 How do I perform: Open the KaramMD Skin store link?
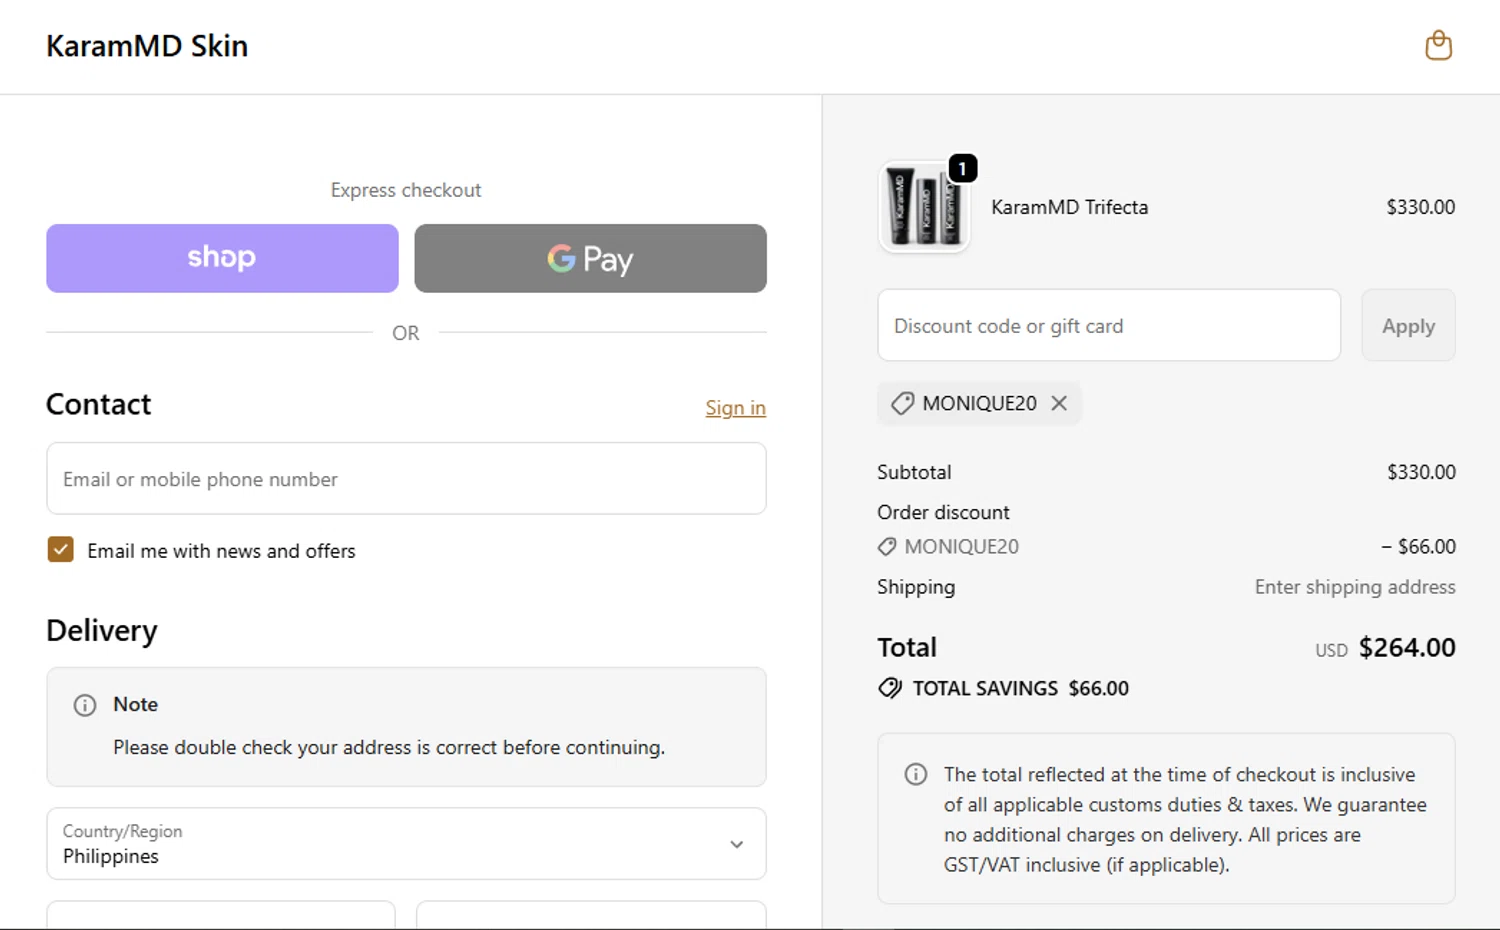[147, 46]
